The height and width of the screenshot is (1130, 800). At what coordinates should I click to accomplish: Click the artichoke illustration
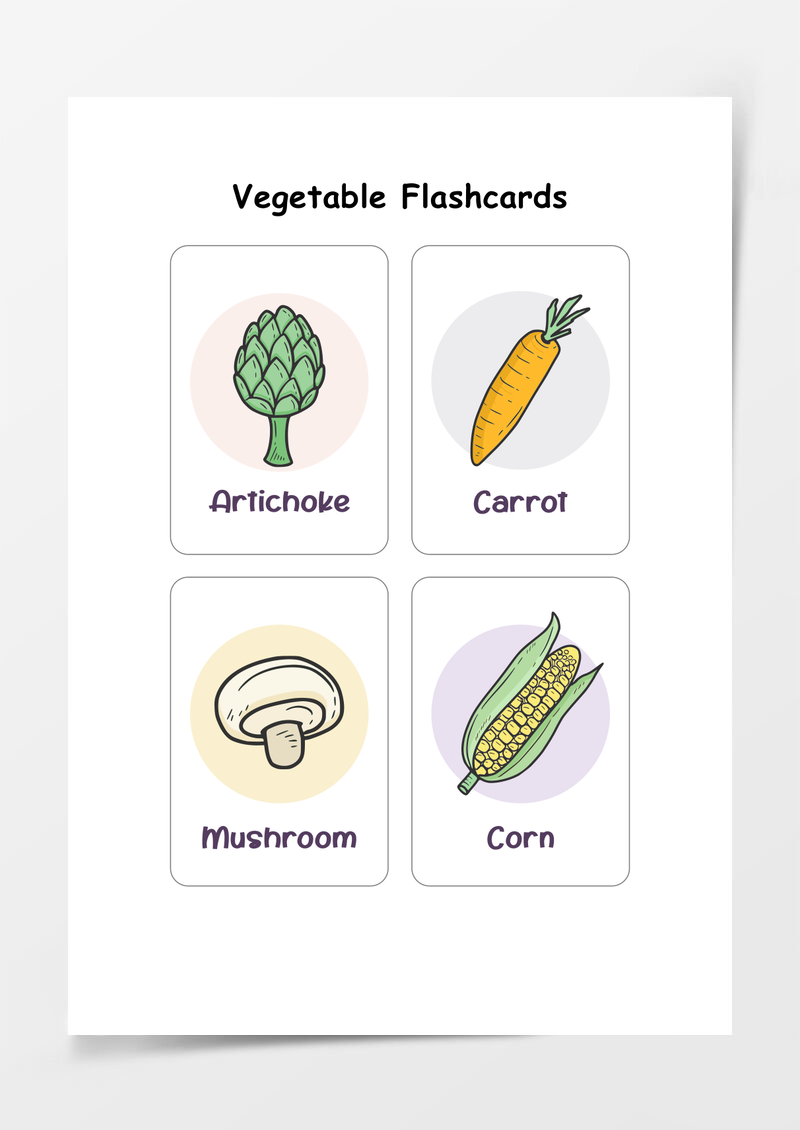pos(279,386)
